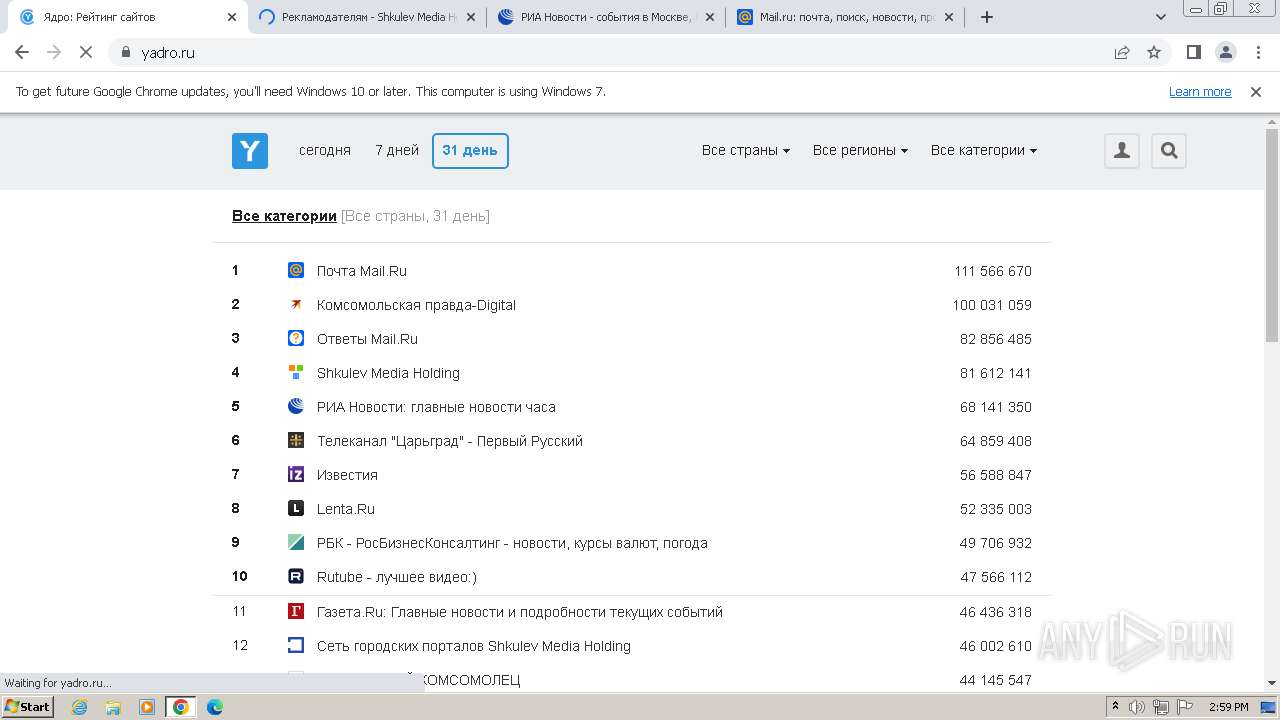Click the volume icon in system tray
Screen dimensions: 1280x720
(x=1137, y=707)
